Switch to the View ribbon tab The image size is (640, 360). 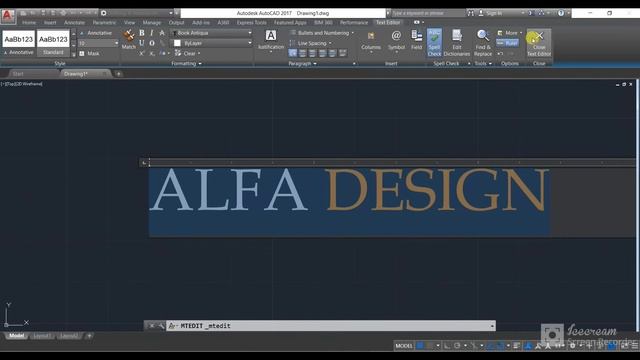pos(129,22)
